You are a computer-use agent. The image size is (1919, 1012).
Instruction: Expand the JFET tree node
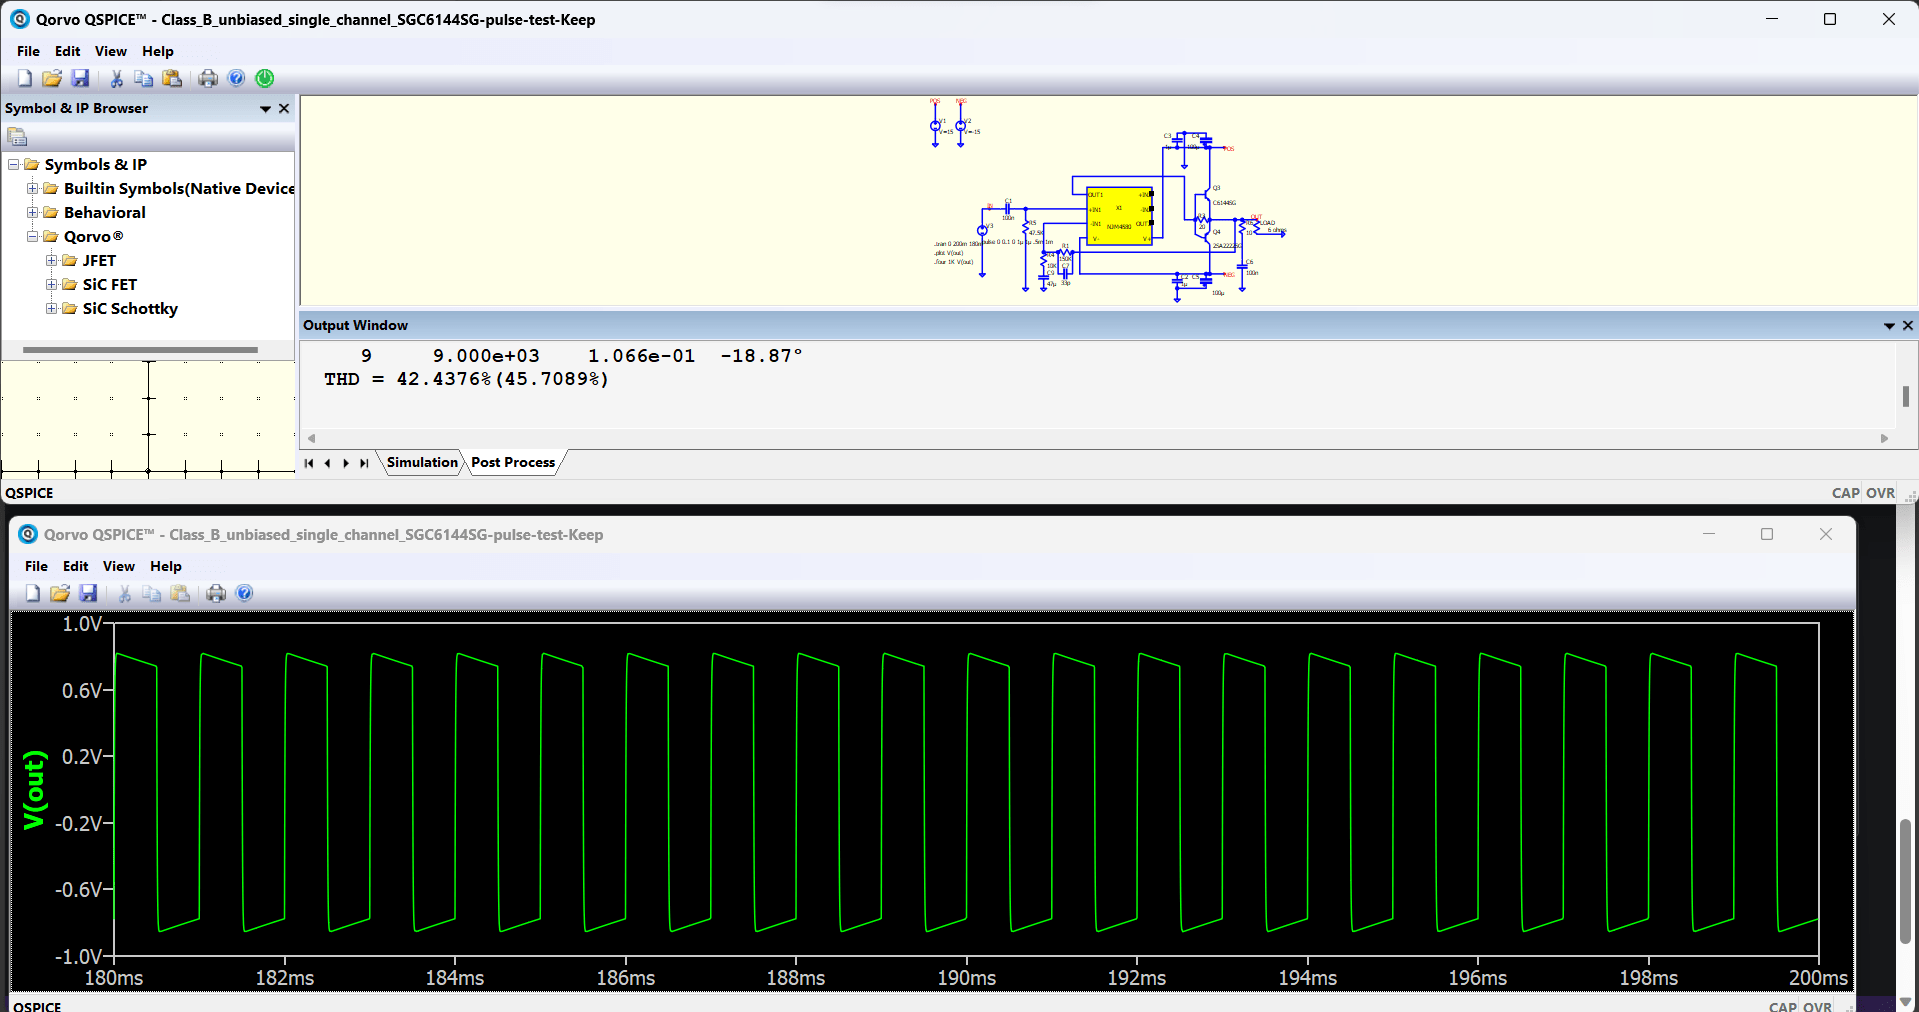click(51, 260)
